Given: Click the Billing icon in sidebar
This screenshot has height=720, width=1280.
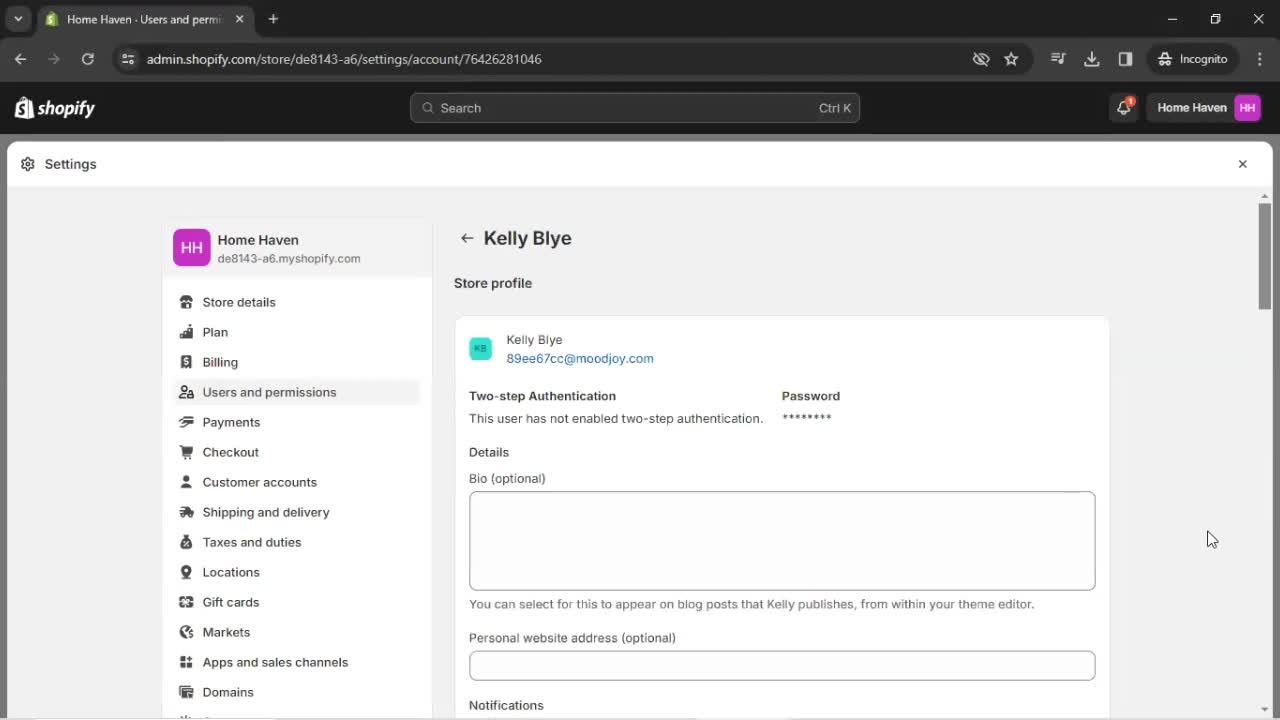Looking at the screenshot, I should (x=186, y=362).
